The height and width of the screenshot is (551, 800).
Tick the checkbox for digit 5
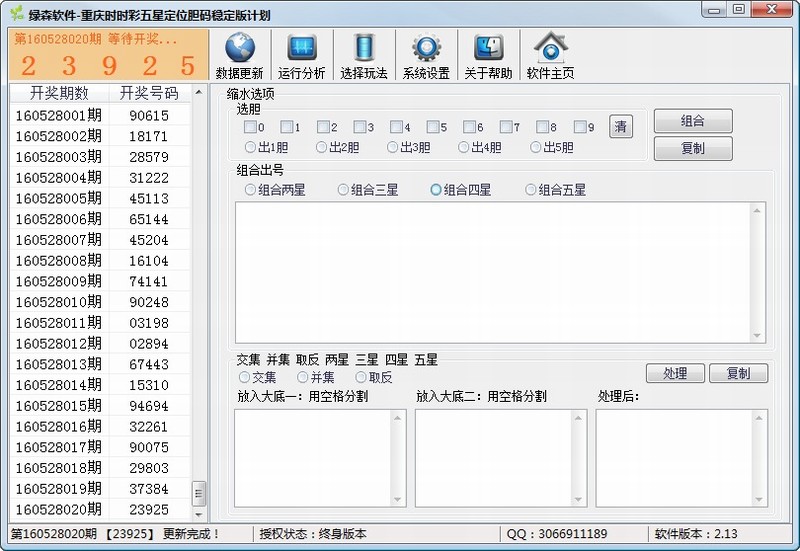[x=433, y=127]
